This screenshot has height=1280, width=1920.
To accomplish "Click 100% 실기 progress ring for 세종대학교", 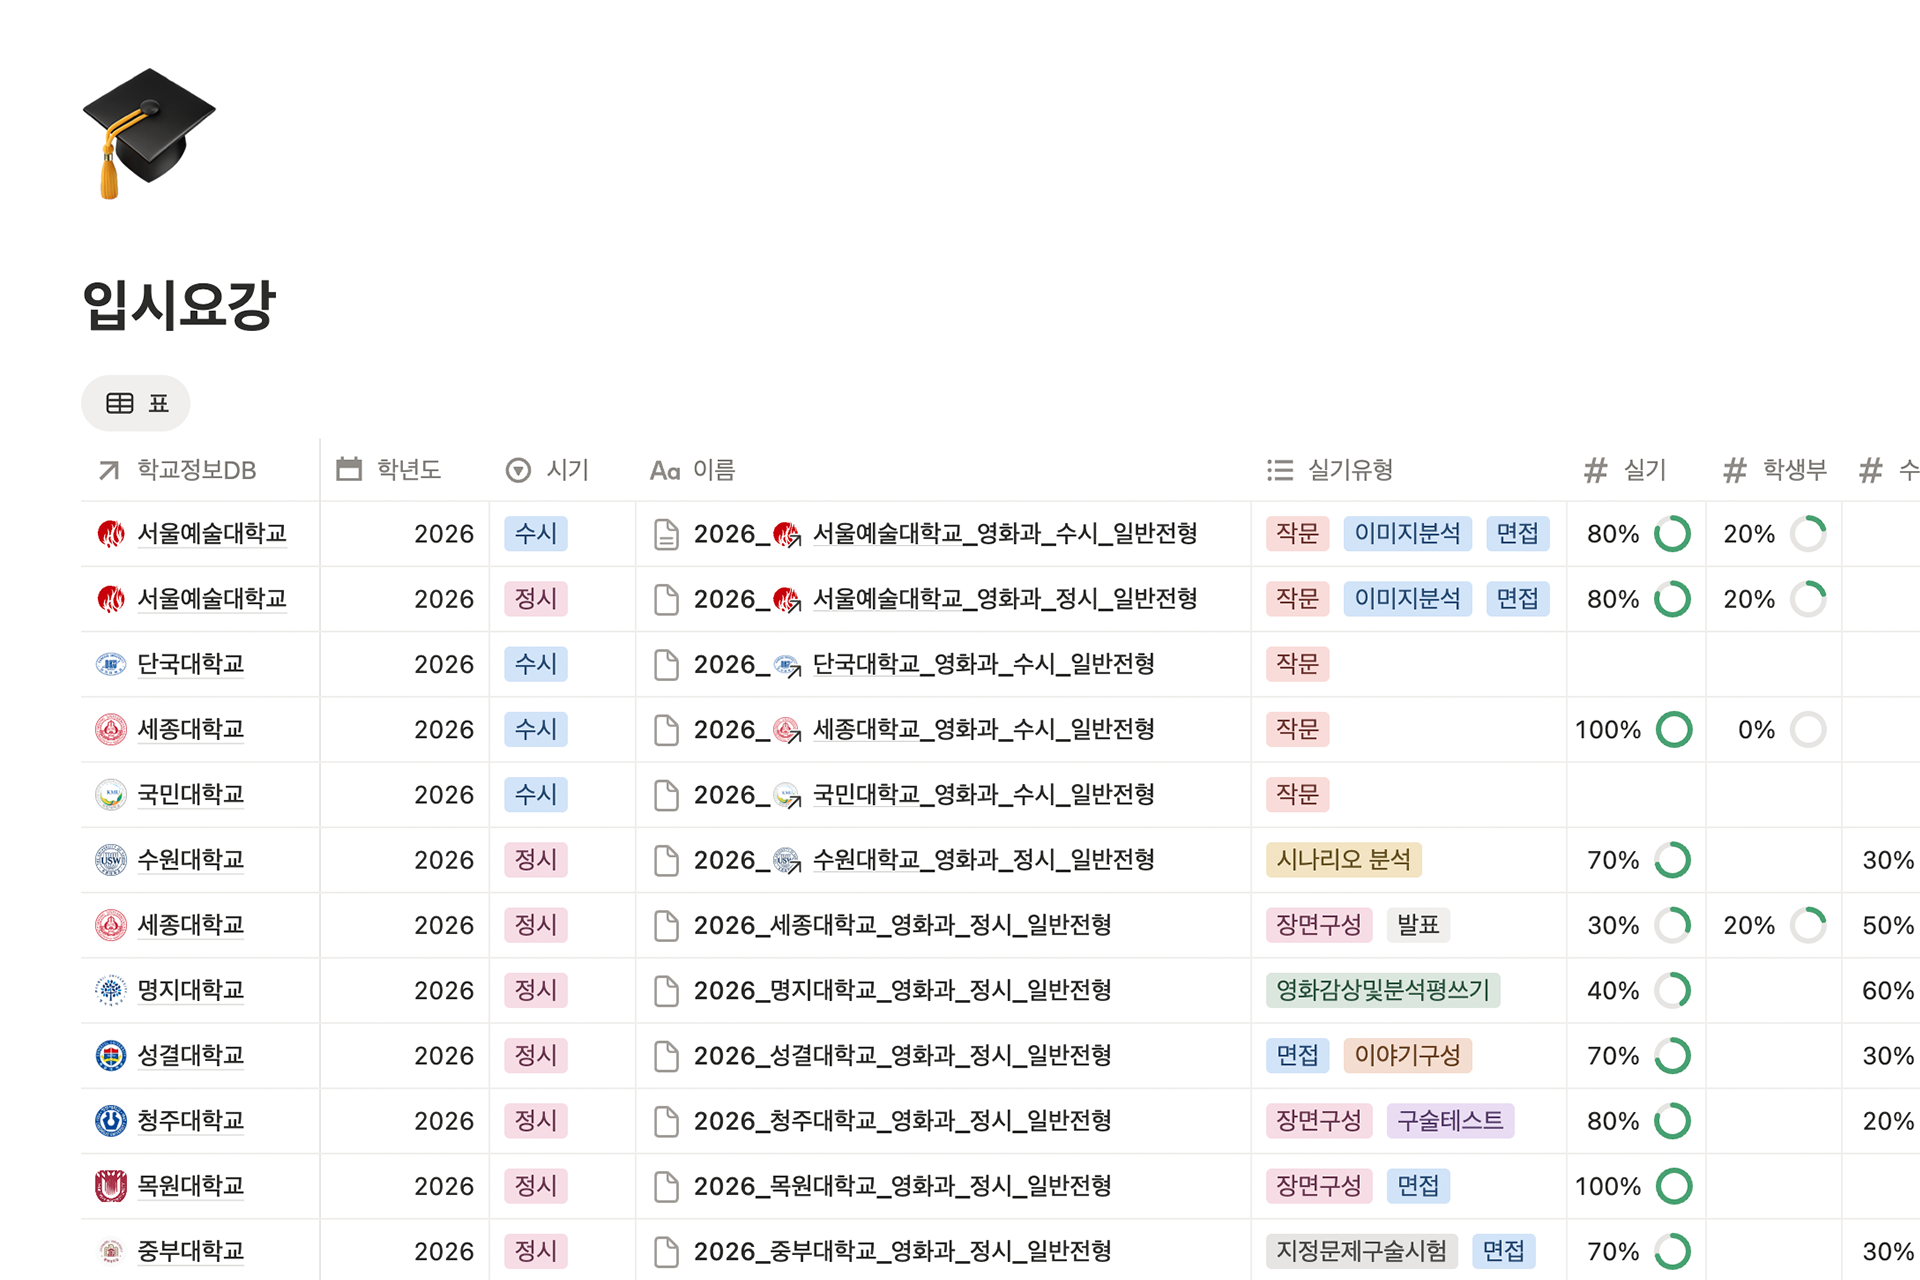I will (x=1674, y=729).
